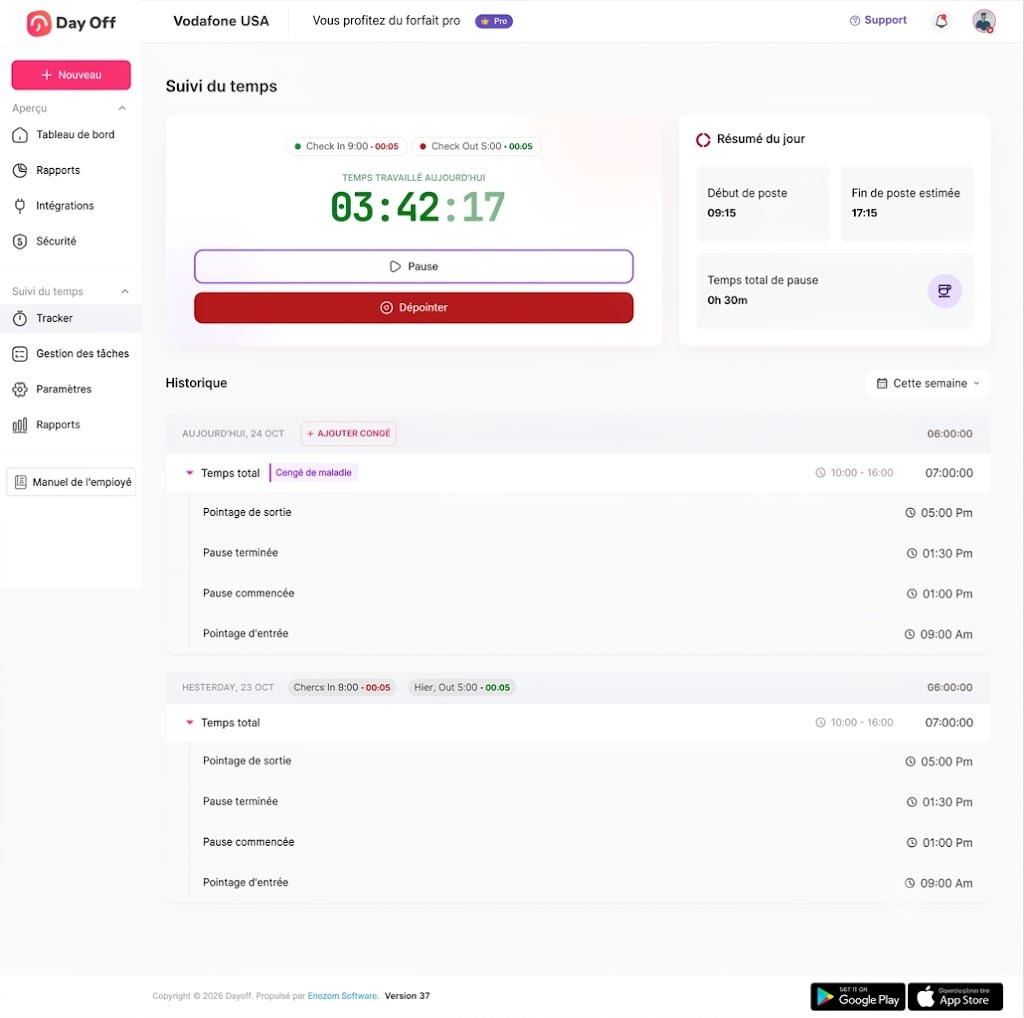Click the lower Rapports bar chart icon
The height and width of the screenshot is (1018, 1024).
click(x=20, y=425)
